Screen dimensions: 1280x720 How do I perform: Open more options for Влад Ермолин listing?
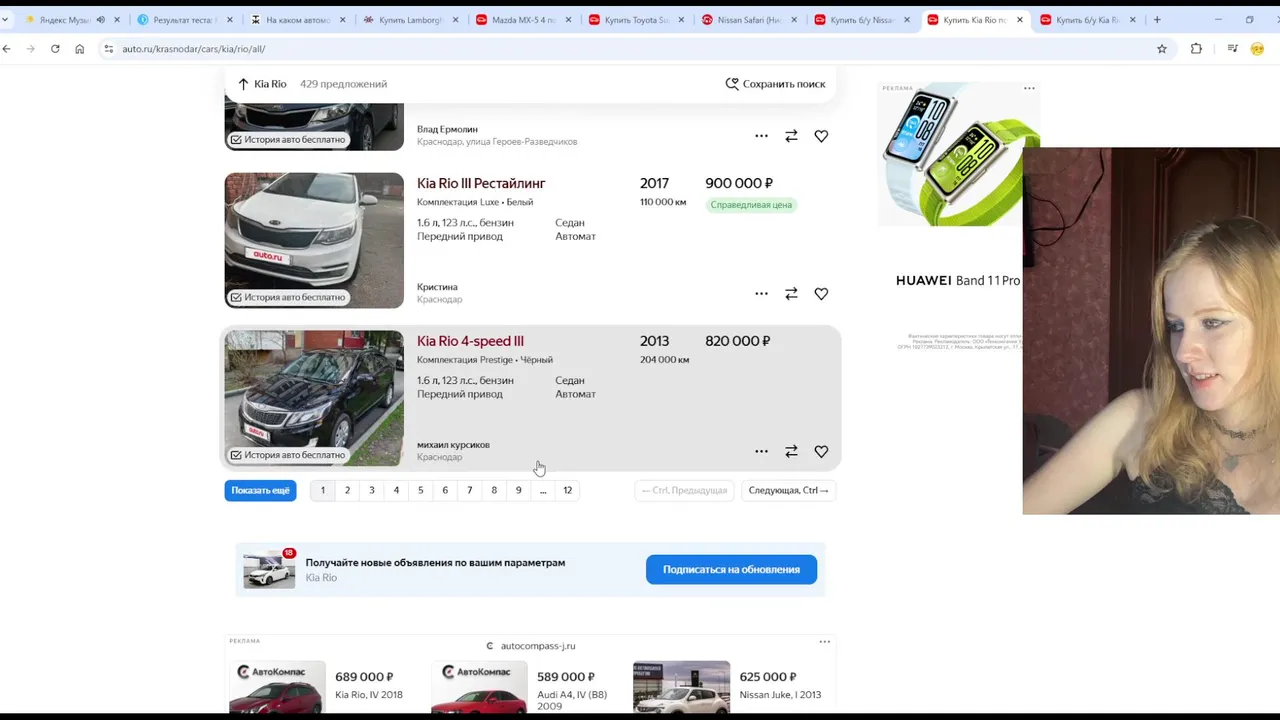coord(761,136)
